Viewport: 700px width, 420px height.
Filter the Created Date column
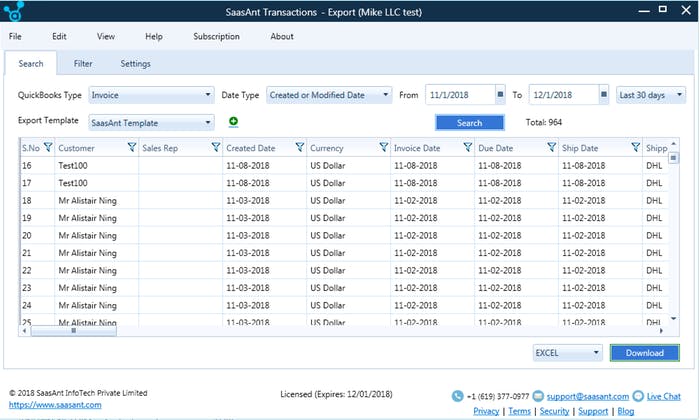pos(300,147)
